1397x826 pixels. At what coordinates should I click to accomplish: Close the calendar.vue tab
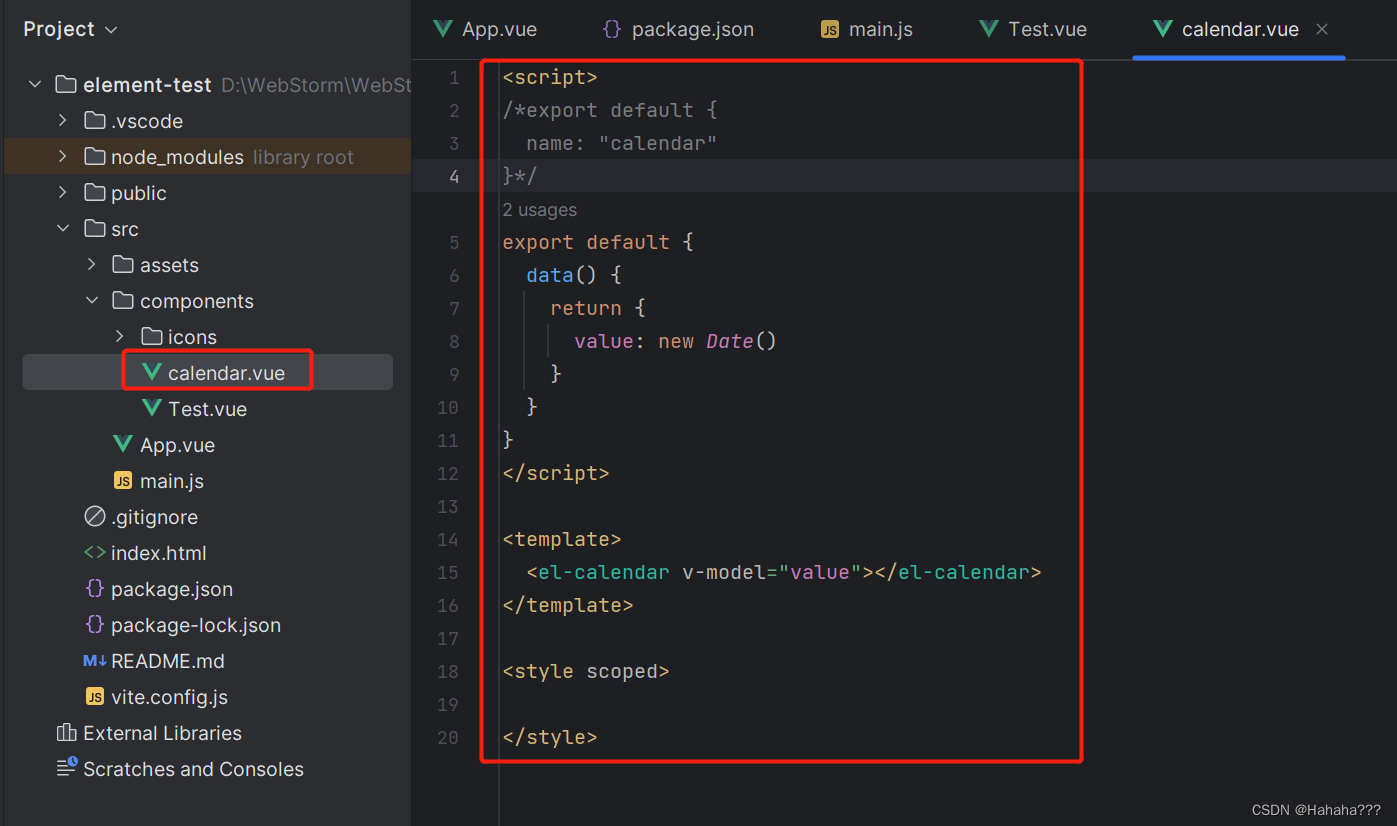pos(1322,29)
